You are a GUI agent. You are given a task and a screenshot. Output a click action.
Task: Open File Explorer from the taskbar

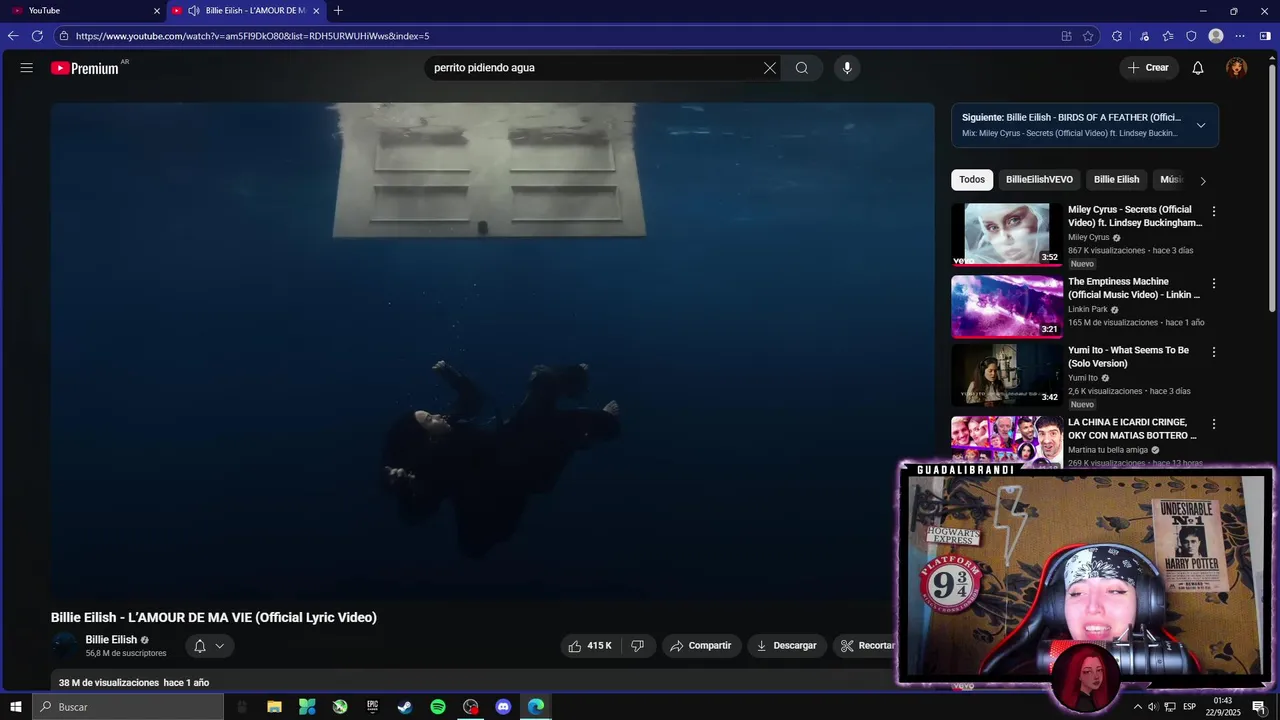click(x=274, y=707)
